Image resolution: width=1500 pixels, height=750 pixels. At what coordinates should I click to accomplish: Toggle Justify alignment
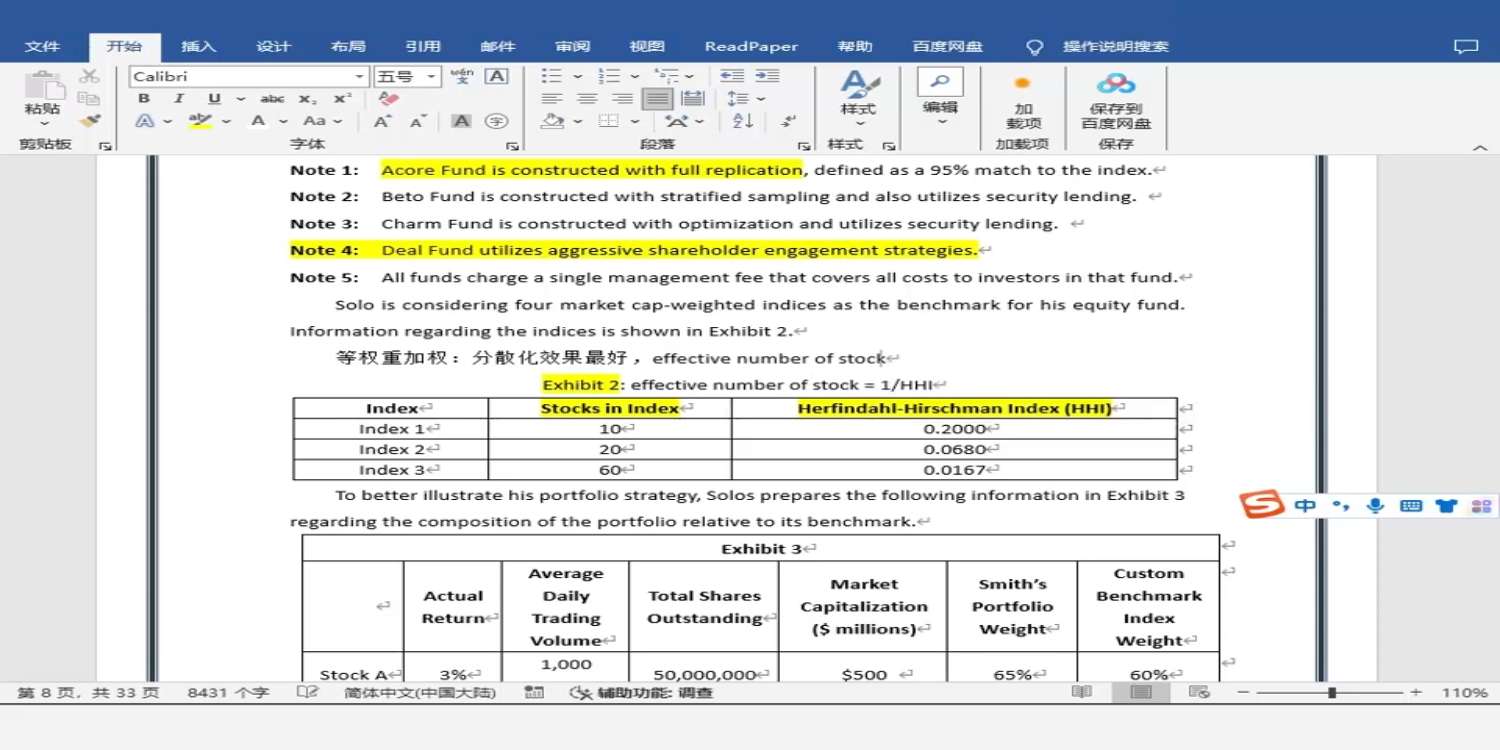[x=657, y=99]
